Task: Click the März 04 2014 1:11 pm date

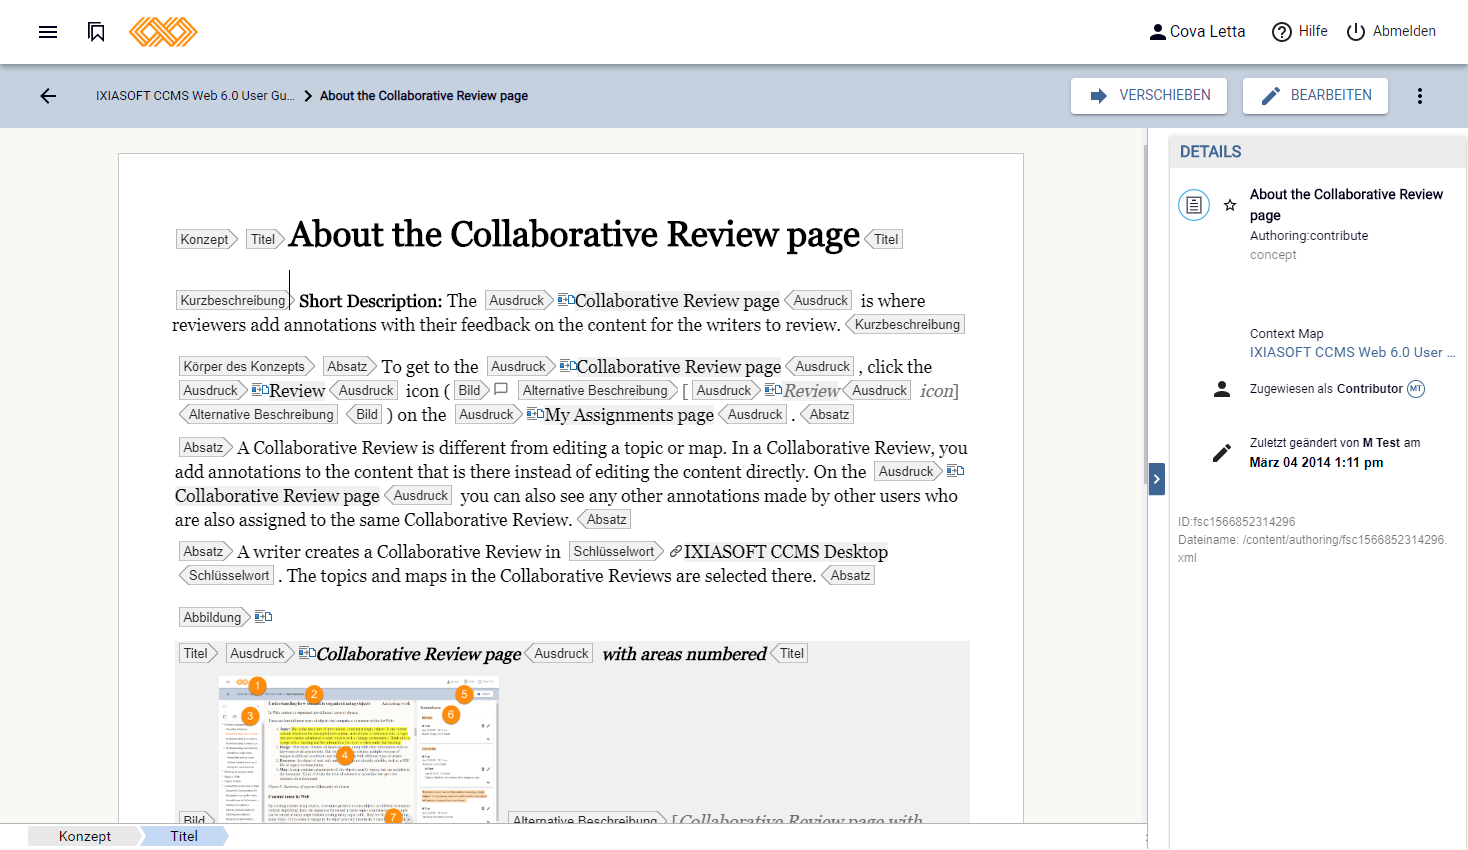Action: pyautogui.click(x=1316, y=463)
